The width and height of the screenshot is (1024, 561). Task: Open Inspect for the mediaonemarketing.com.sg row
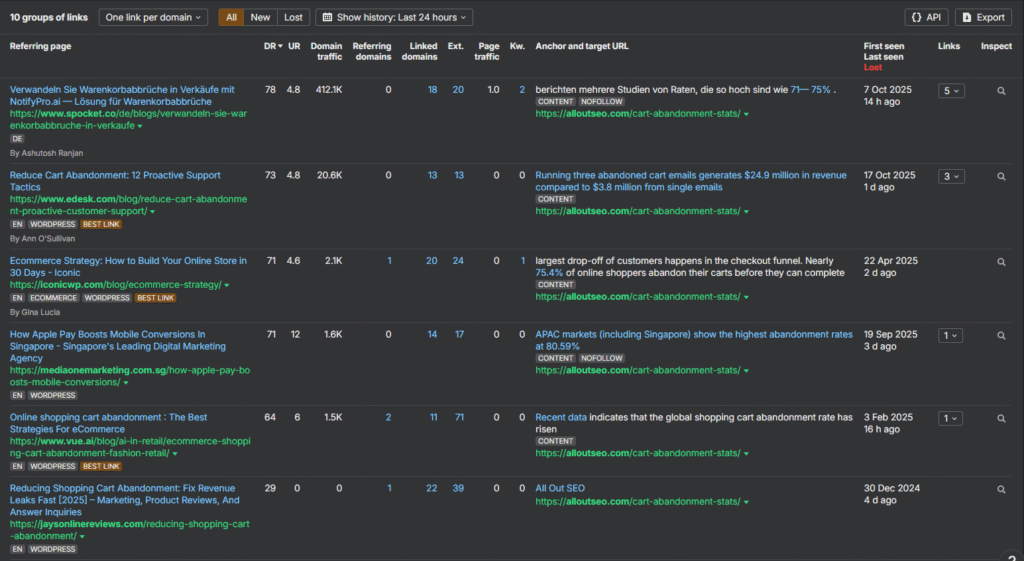[1001, 336]
